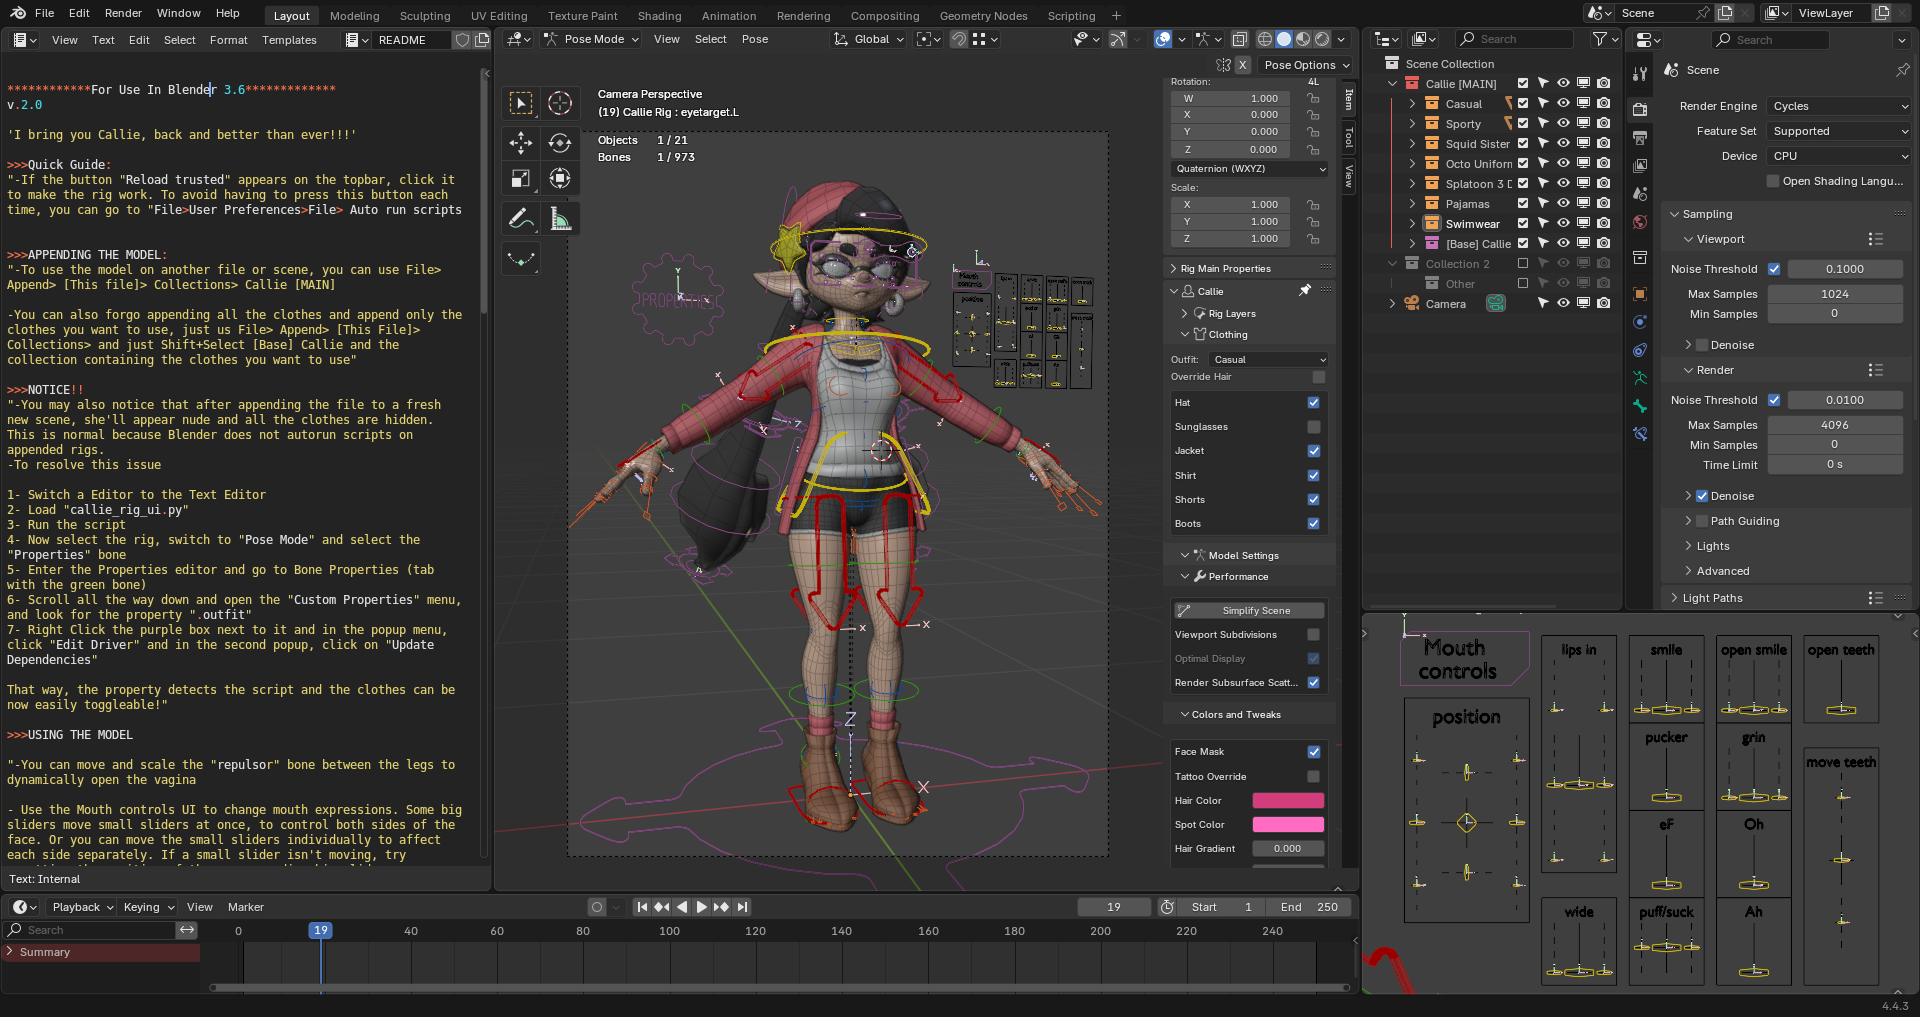Select the Measure ruler tool
The image size is (1920, 1017).
point(560,218)
